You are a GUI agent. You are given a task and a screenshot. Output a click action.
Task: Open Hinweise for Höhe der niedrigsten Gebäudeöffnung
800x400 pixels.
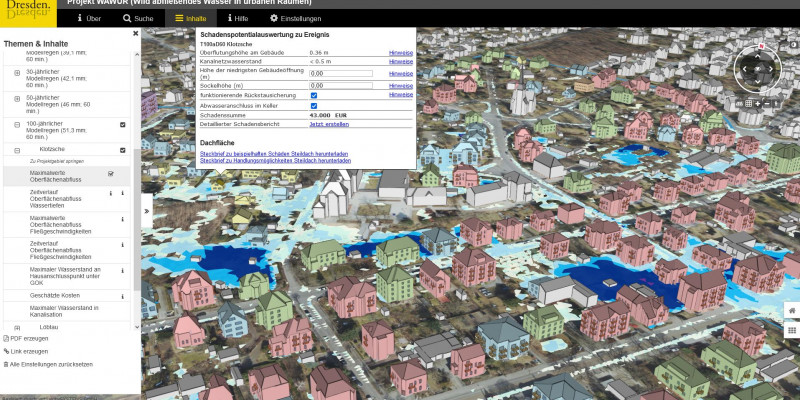click(401, 73)
